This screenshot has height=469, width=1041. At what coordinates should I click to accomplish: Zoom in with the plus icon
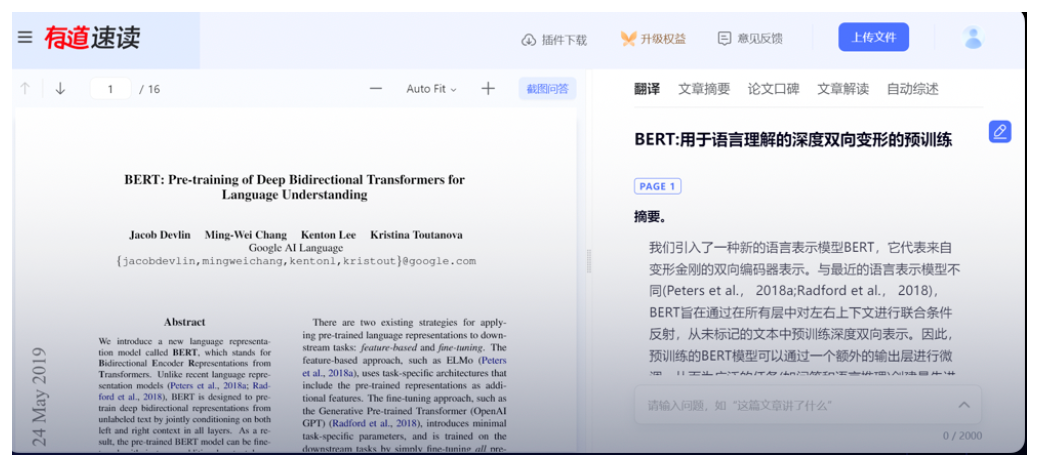pyautogui.click(x=488, y=88)
